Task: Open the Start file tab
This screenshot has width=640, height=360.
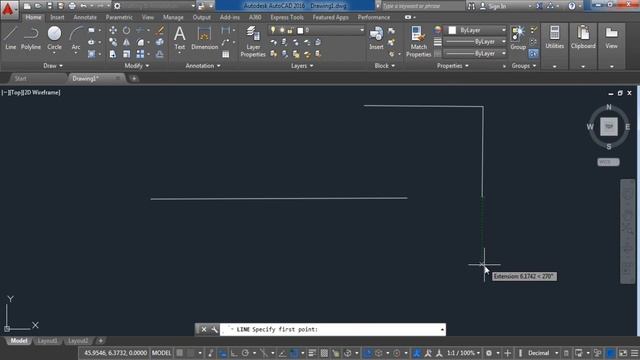Action: click(x=20, y=78)
